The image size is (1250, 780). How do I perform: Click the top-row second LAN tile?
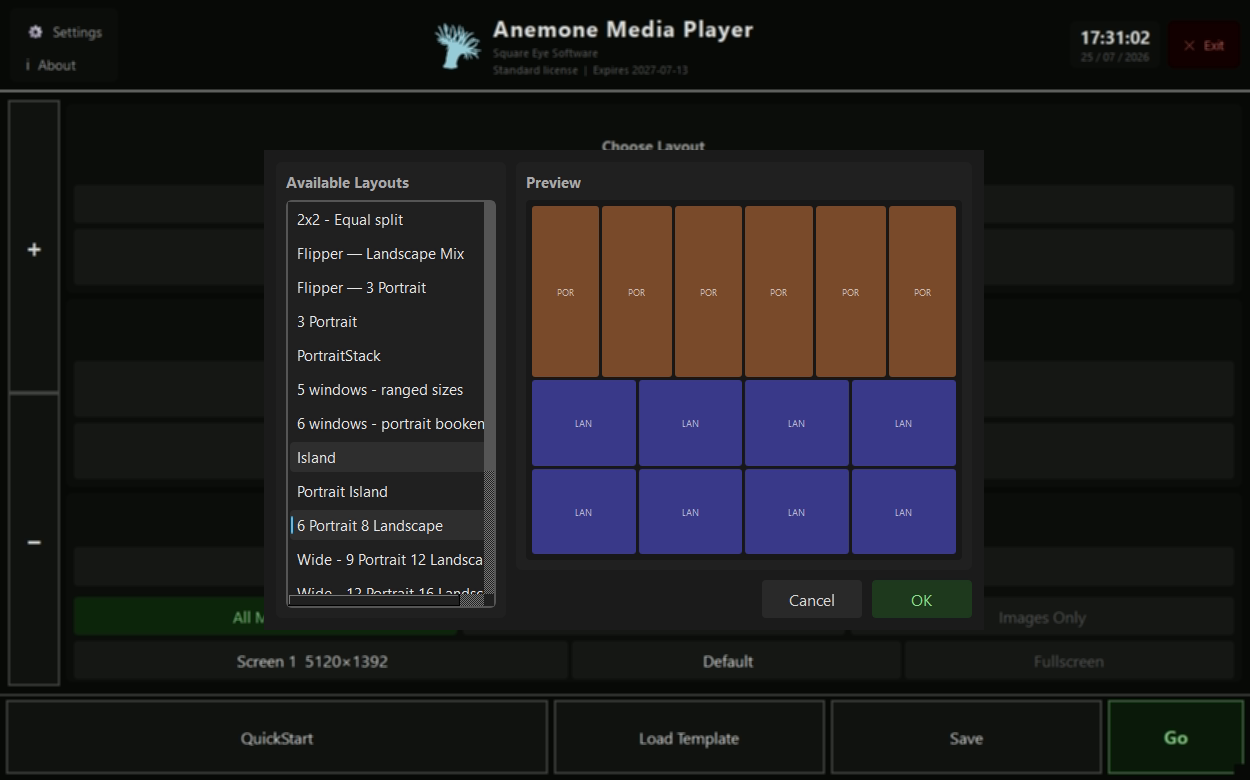pyautogui.click(x=690, y=423)
